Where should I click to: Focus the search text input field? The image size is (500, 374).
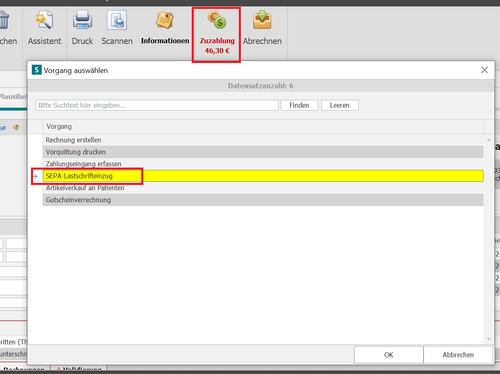pos(157,105)
